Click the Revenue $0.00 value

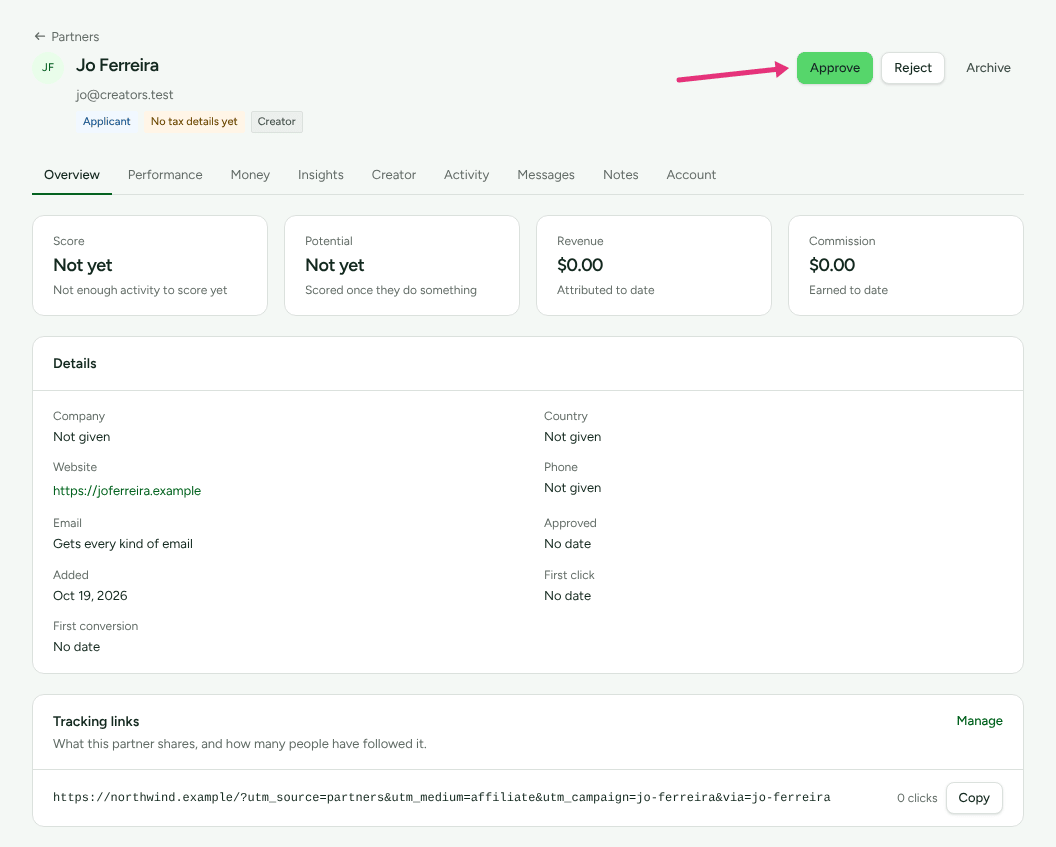580,265
